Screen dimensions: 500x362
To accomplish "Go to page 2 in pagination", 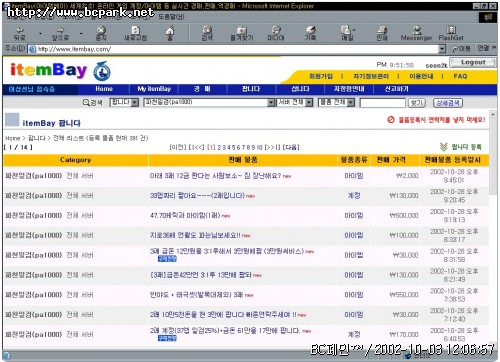I will tap(219, 147).
